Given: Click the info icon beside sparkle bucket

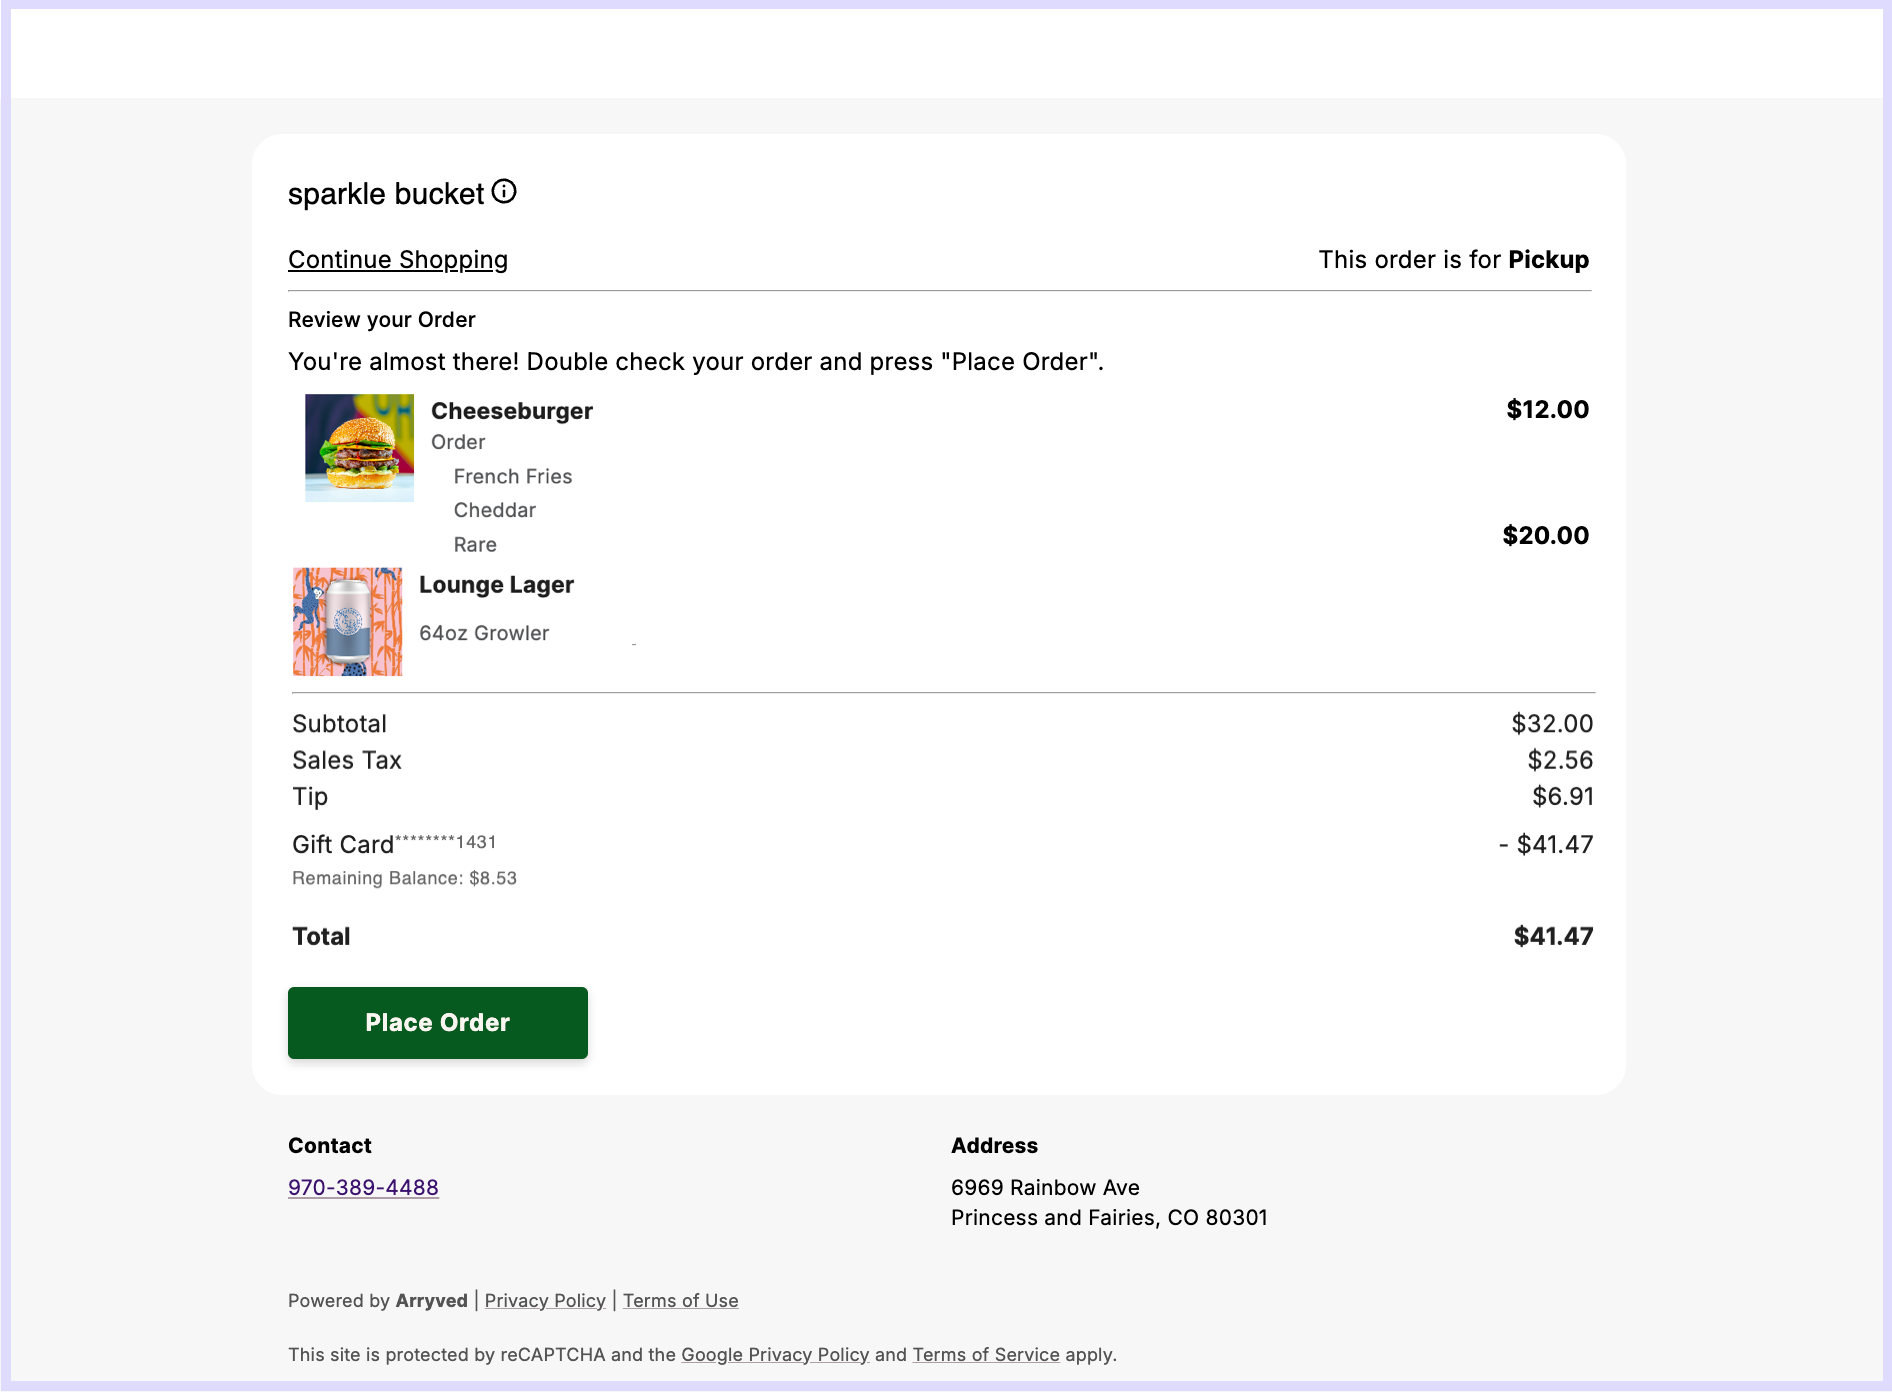Looking at the screenshot, I should 504,192.
